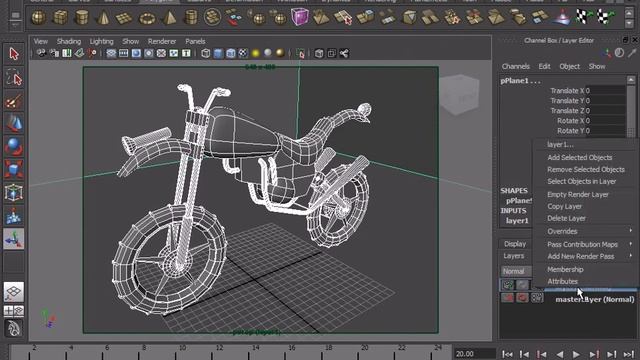Enable wireframe display cube icon
Image resolution: width=640 pixels, height=360 pixels.
(206, 53)
